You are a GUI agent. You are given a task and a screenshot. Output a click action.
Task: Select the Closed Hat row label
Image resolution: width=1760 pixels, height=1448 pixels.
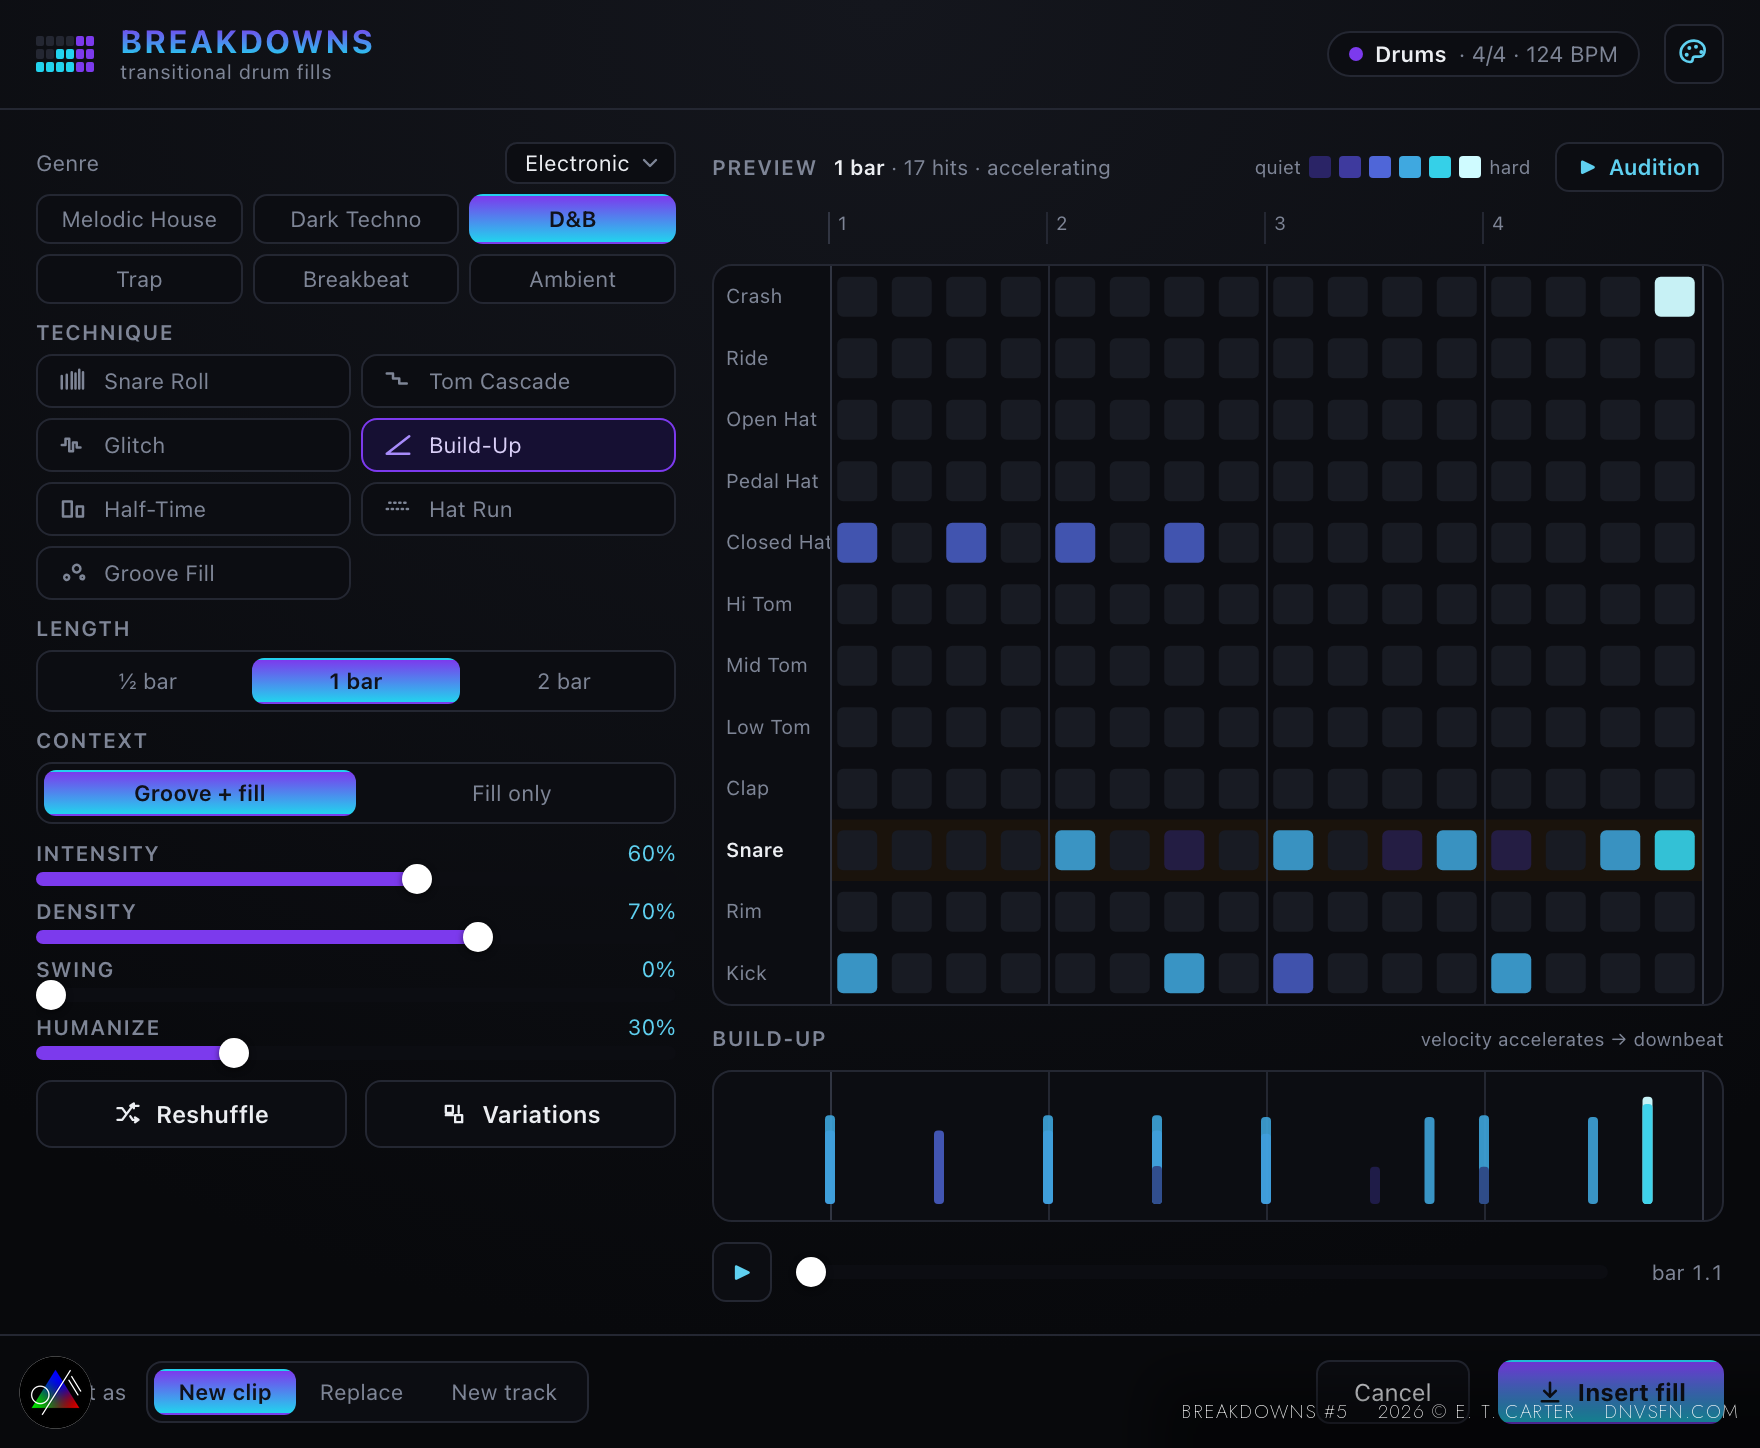click(778, 543)
